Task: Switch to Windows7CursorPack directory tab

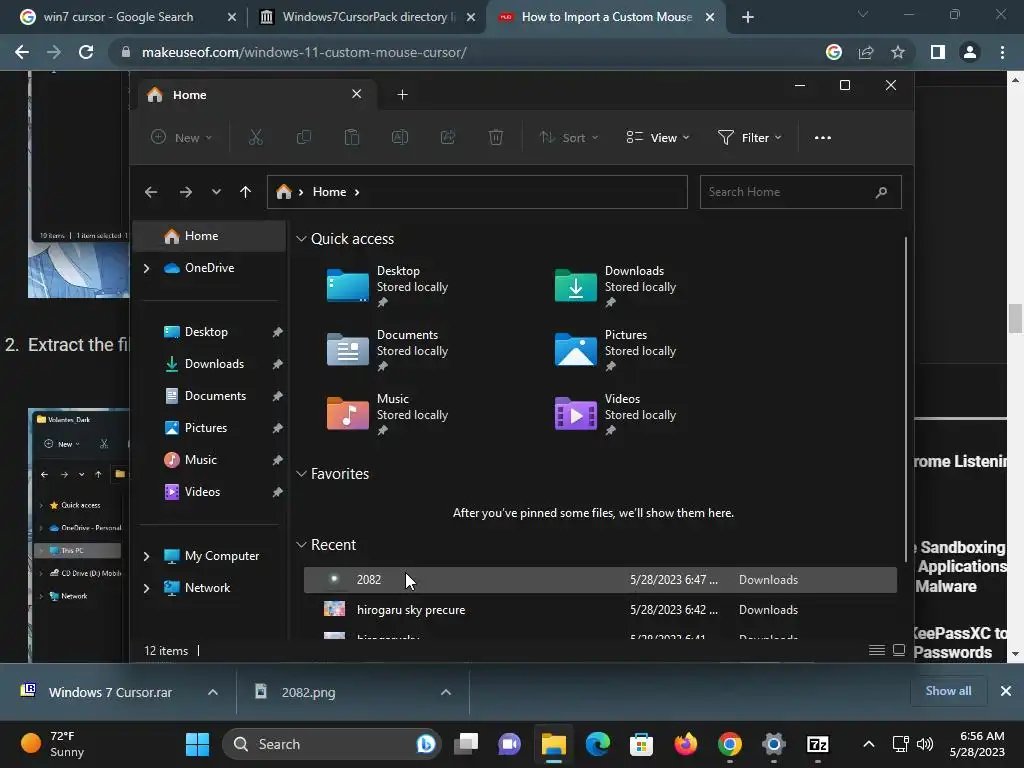Action: point(366,17)
